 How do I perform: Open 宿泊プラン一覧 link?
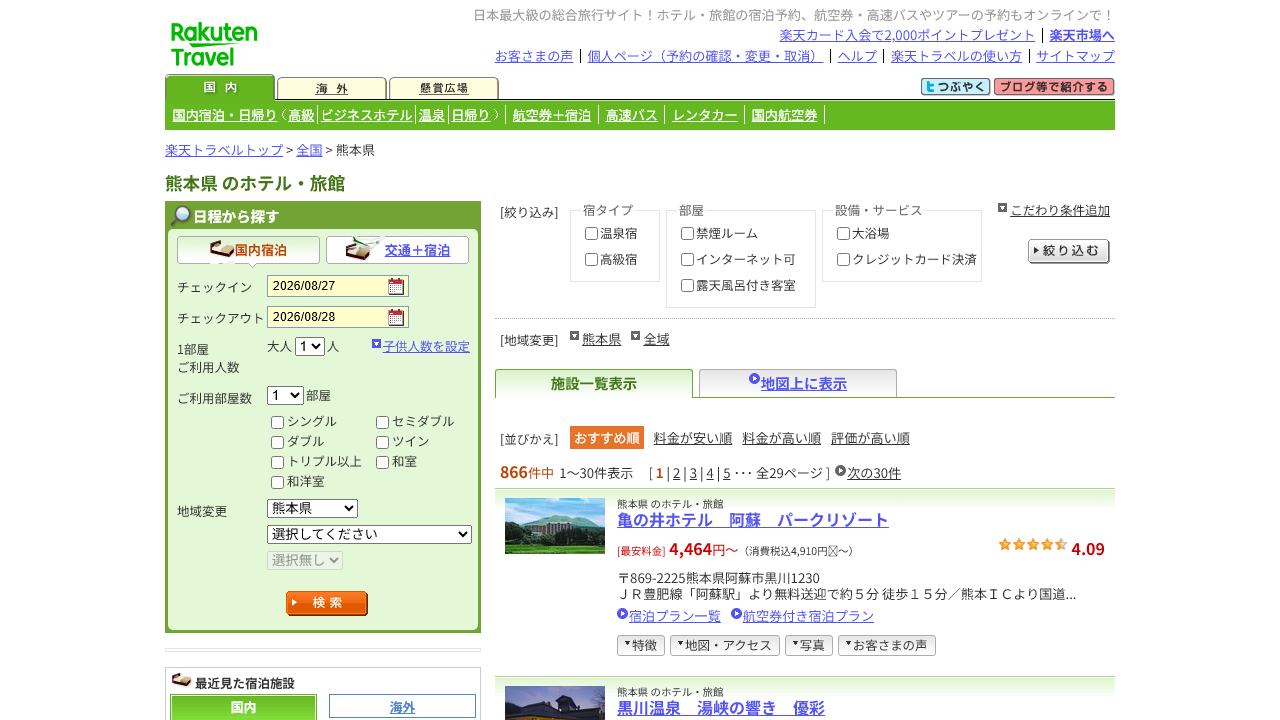[x=675, y=616]
